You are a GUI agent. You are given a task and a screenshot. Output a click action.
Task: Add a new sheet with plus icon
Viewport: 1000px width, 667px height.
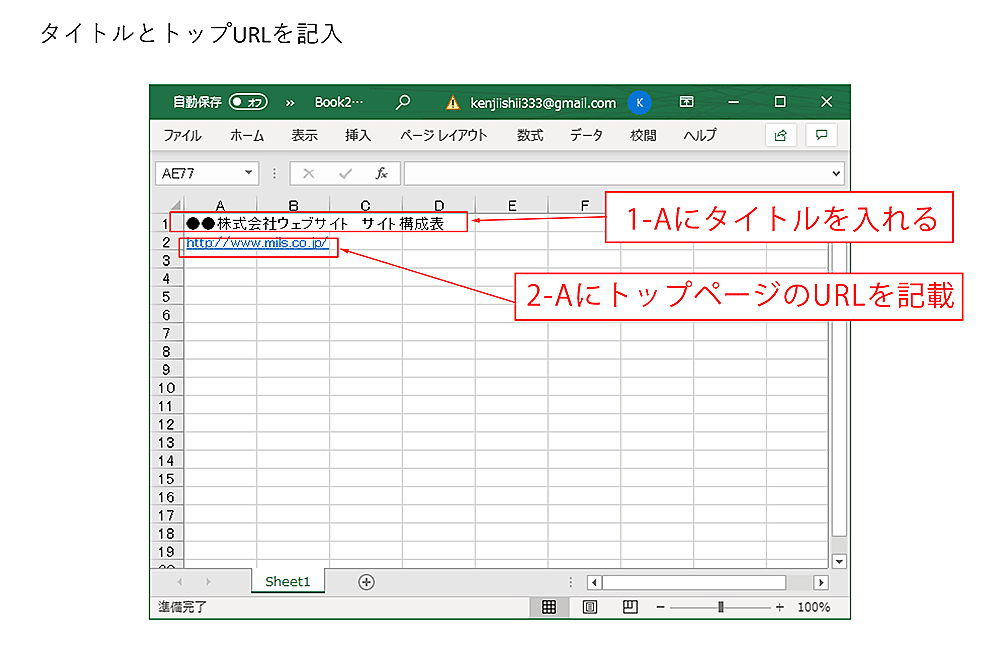tap(366, 582)
